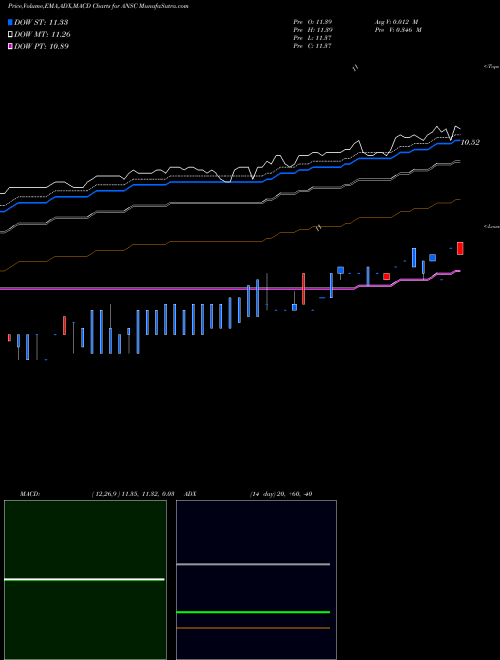The height and width of the screenshot is (660, 500).
Task: Select the 'DOW ST: 11.33' legend text
Action: coord(41,22)
